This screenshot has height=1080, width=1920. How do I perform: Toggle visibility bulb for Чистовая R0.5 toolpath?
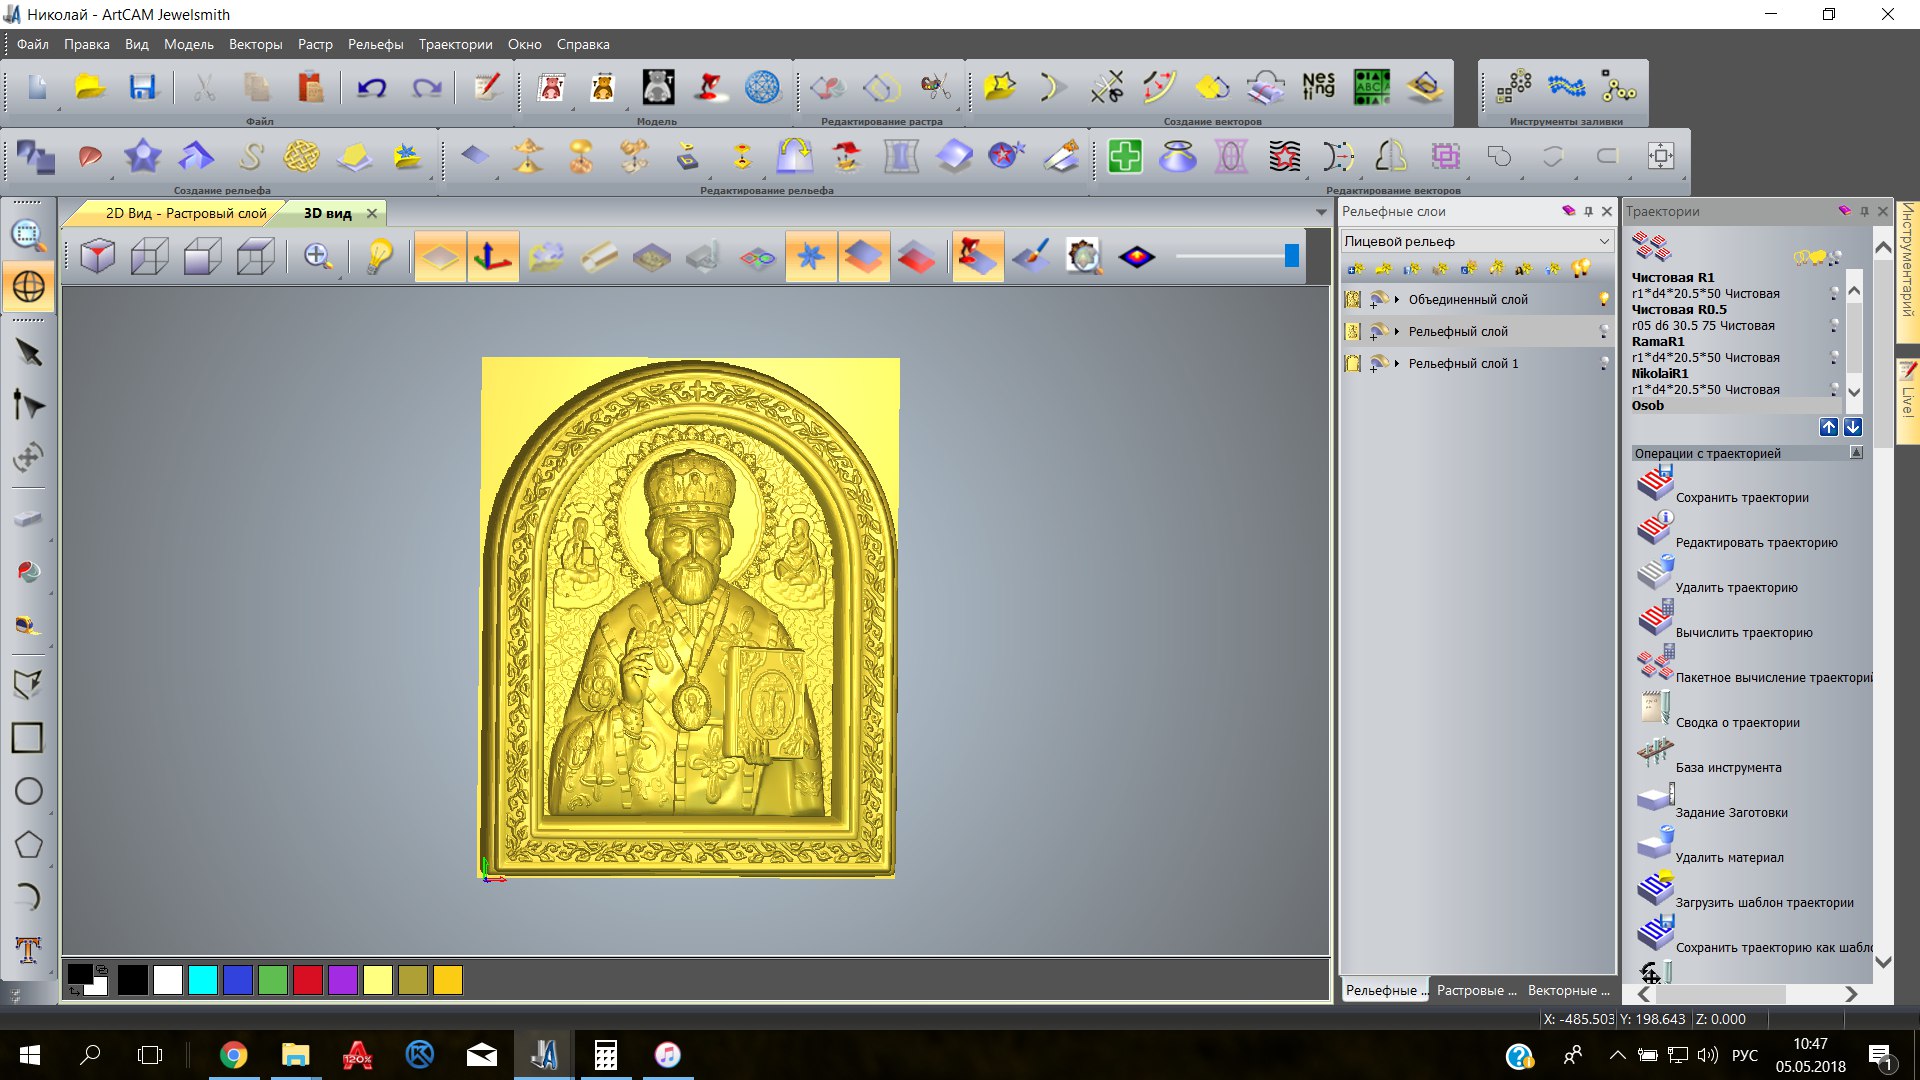[x=1834, y=325]
